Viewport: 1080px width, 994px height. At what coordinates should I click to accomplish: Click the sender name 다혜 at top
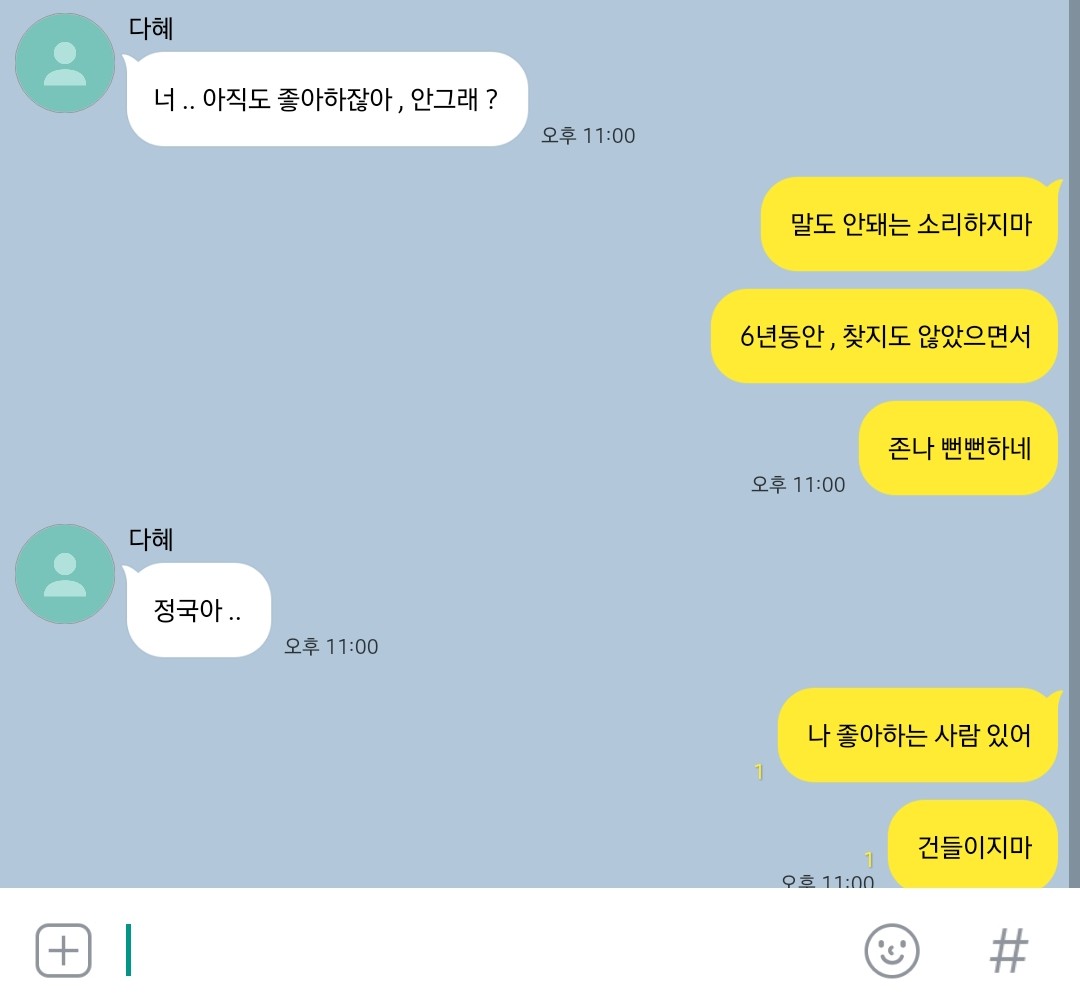click(151, 28)
